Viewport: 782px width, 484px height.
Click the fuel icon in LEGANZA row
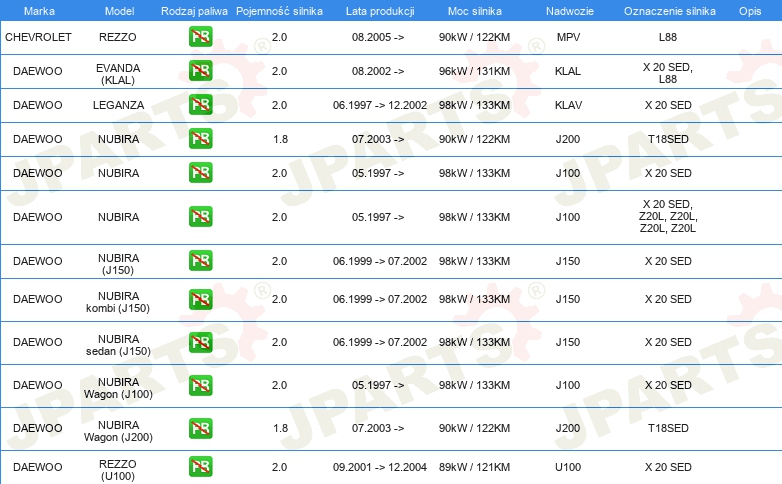[200, 105]
